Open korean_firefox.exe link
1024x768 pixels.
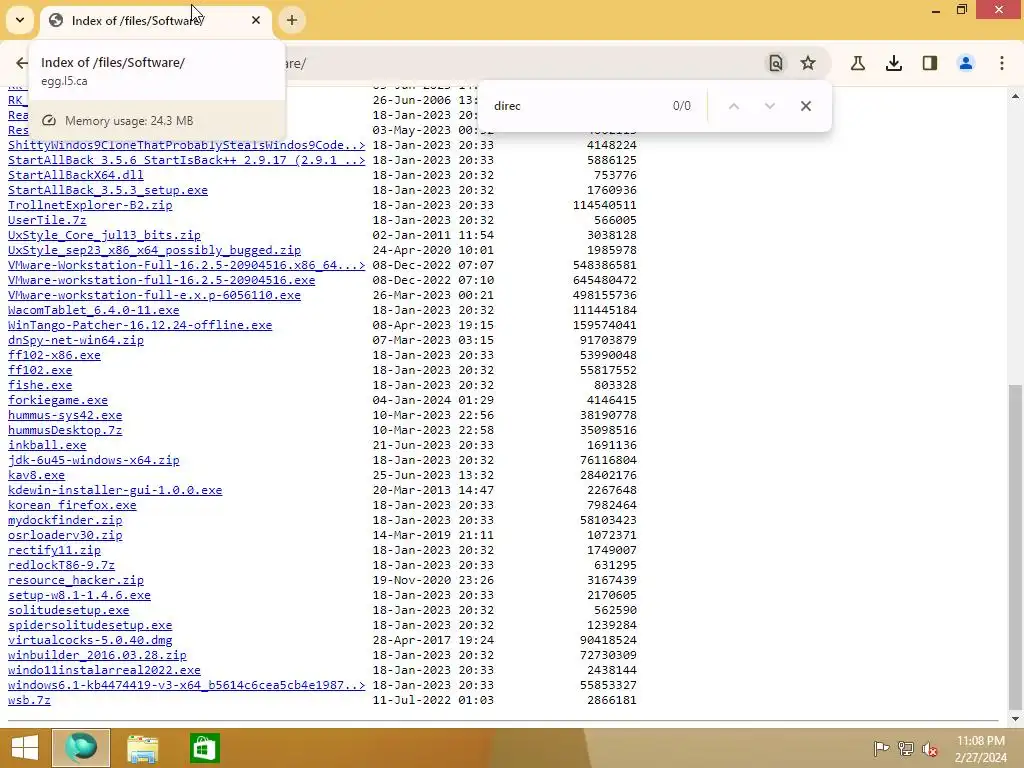(x=72, y=505)
